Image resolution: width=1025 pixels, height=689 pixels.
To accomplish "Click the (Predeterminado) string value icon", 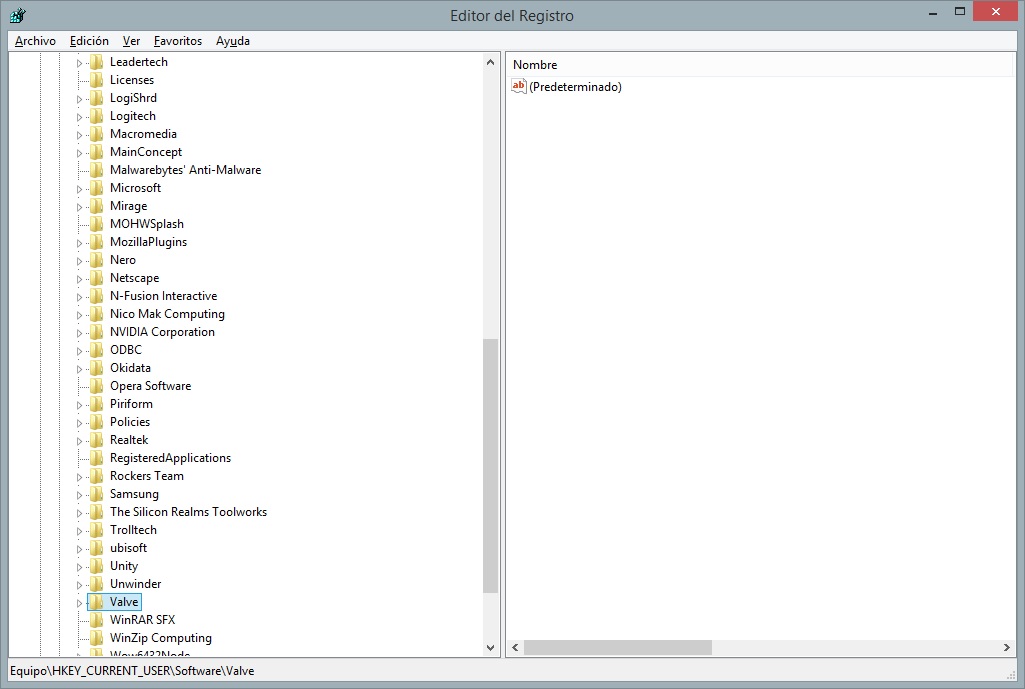I will (519, 86).
